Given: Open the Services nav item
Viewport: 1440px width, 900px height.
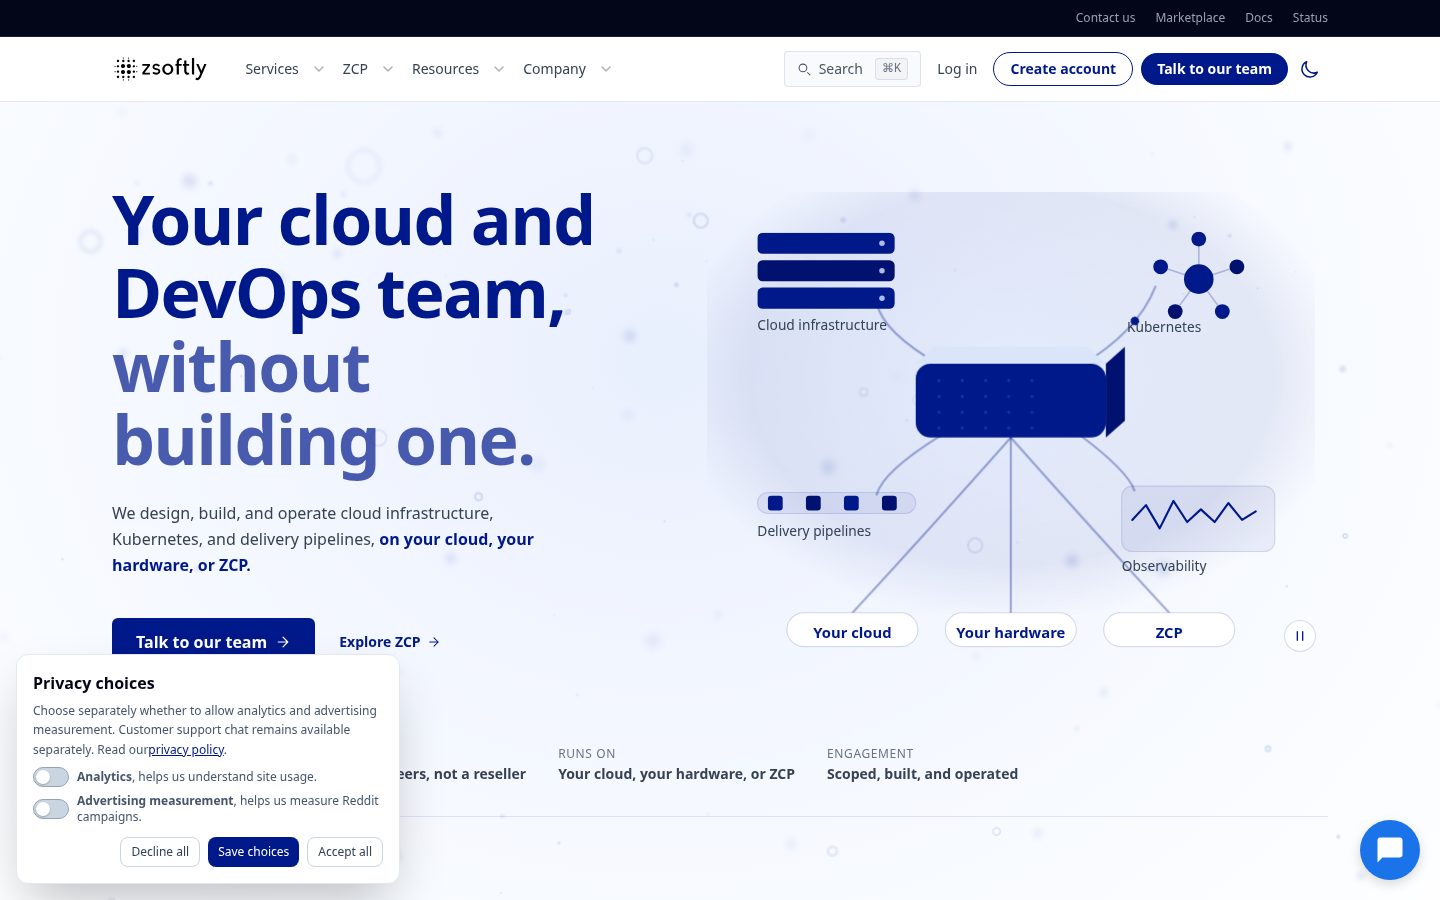Looking at the screenshot, I should coord(272,69).
